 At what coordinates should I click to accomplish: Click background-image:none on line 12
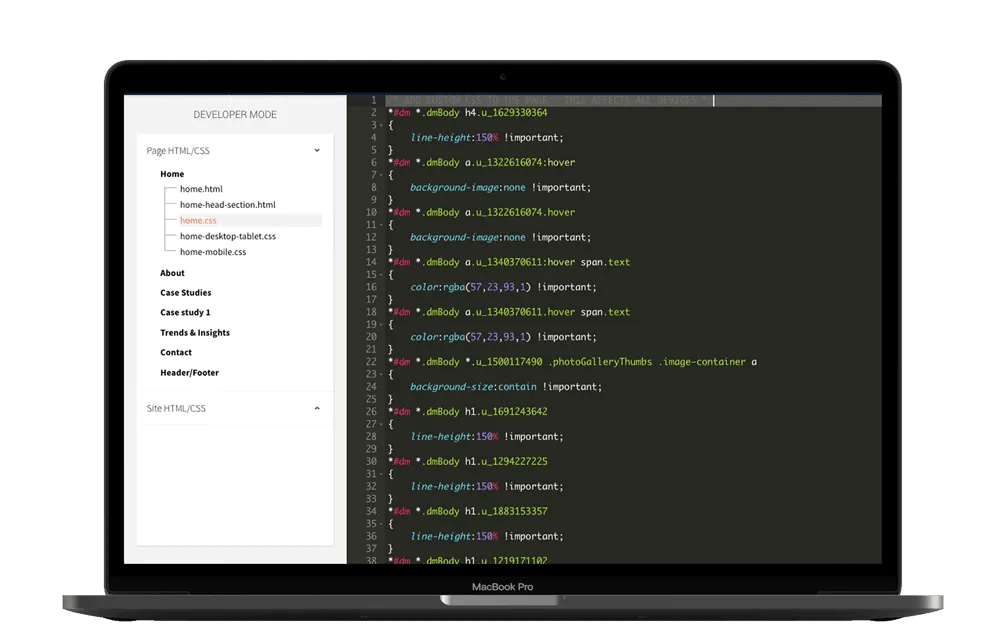467,237
